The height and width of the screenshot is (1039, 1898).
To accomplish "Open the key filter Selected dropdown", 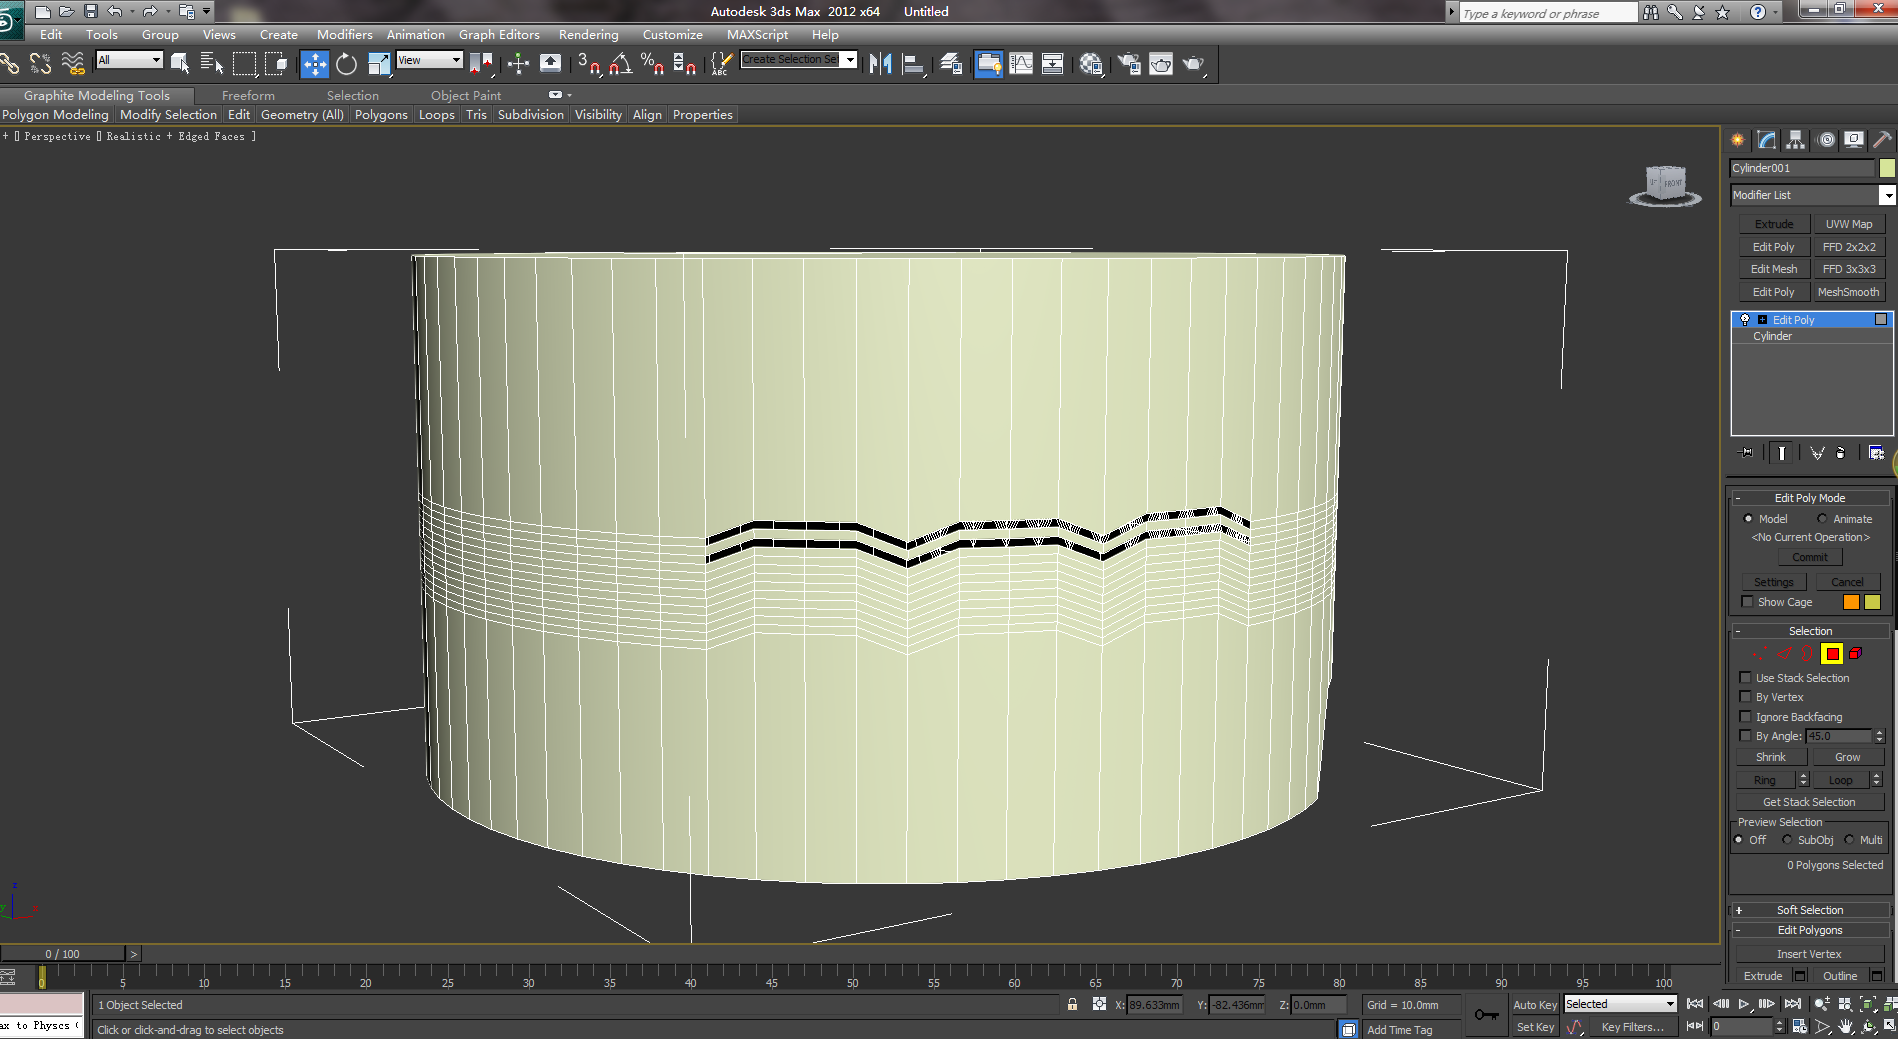I will (x=1620, y=1004).
